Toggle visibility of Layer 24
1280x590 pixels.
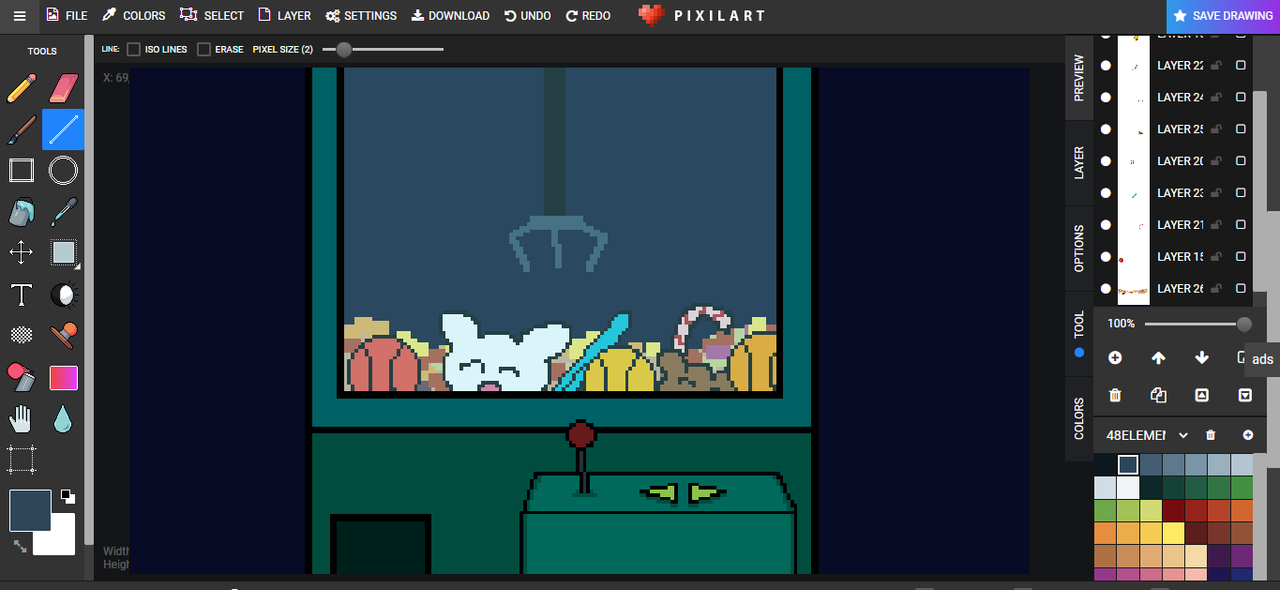(x=1106, y=97)
